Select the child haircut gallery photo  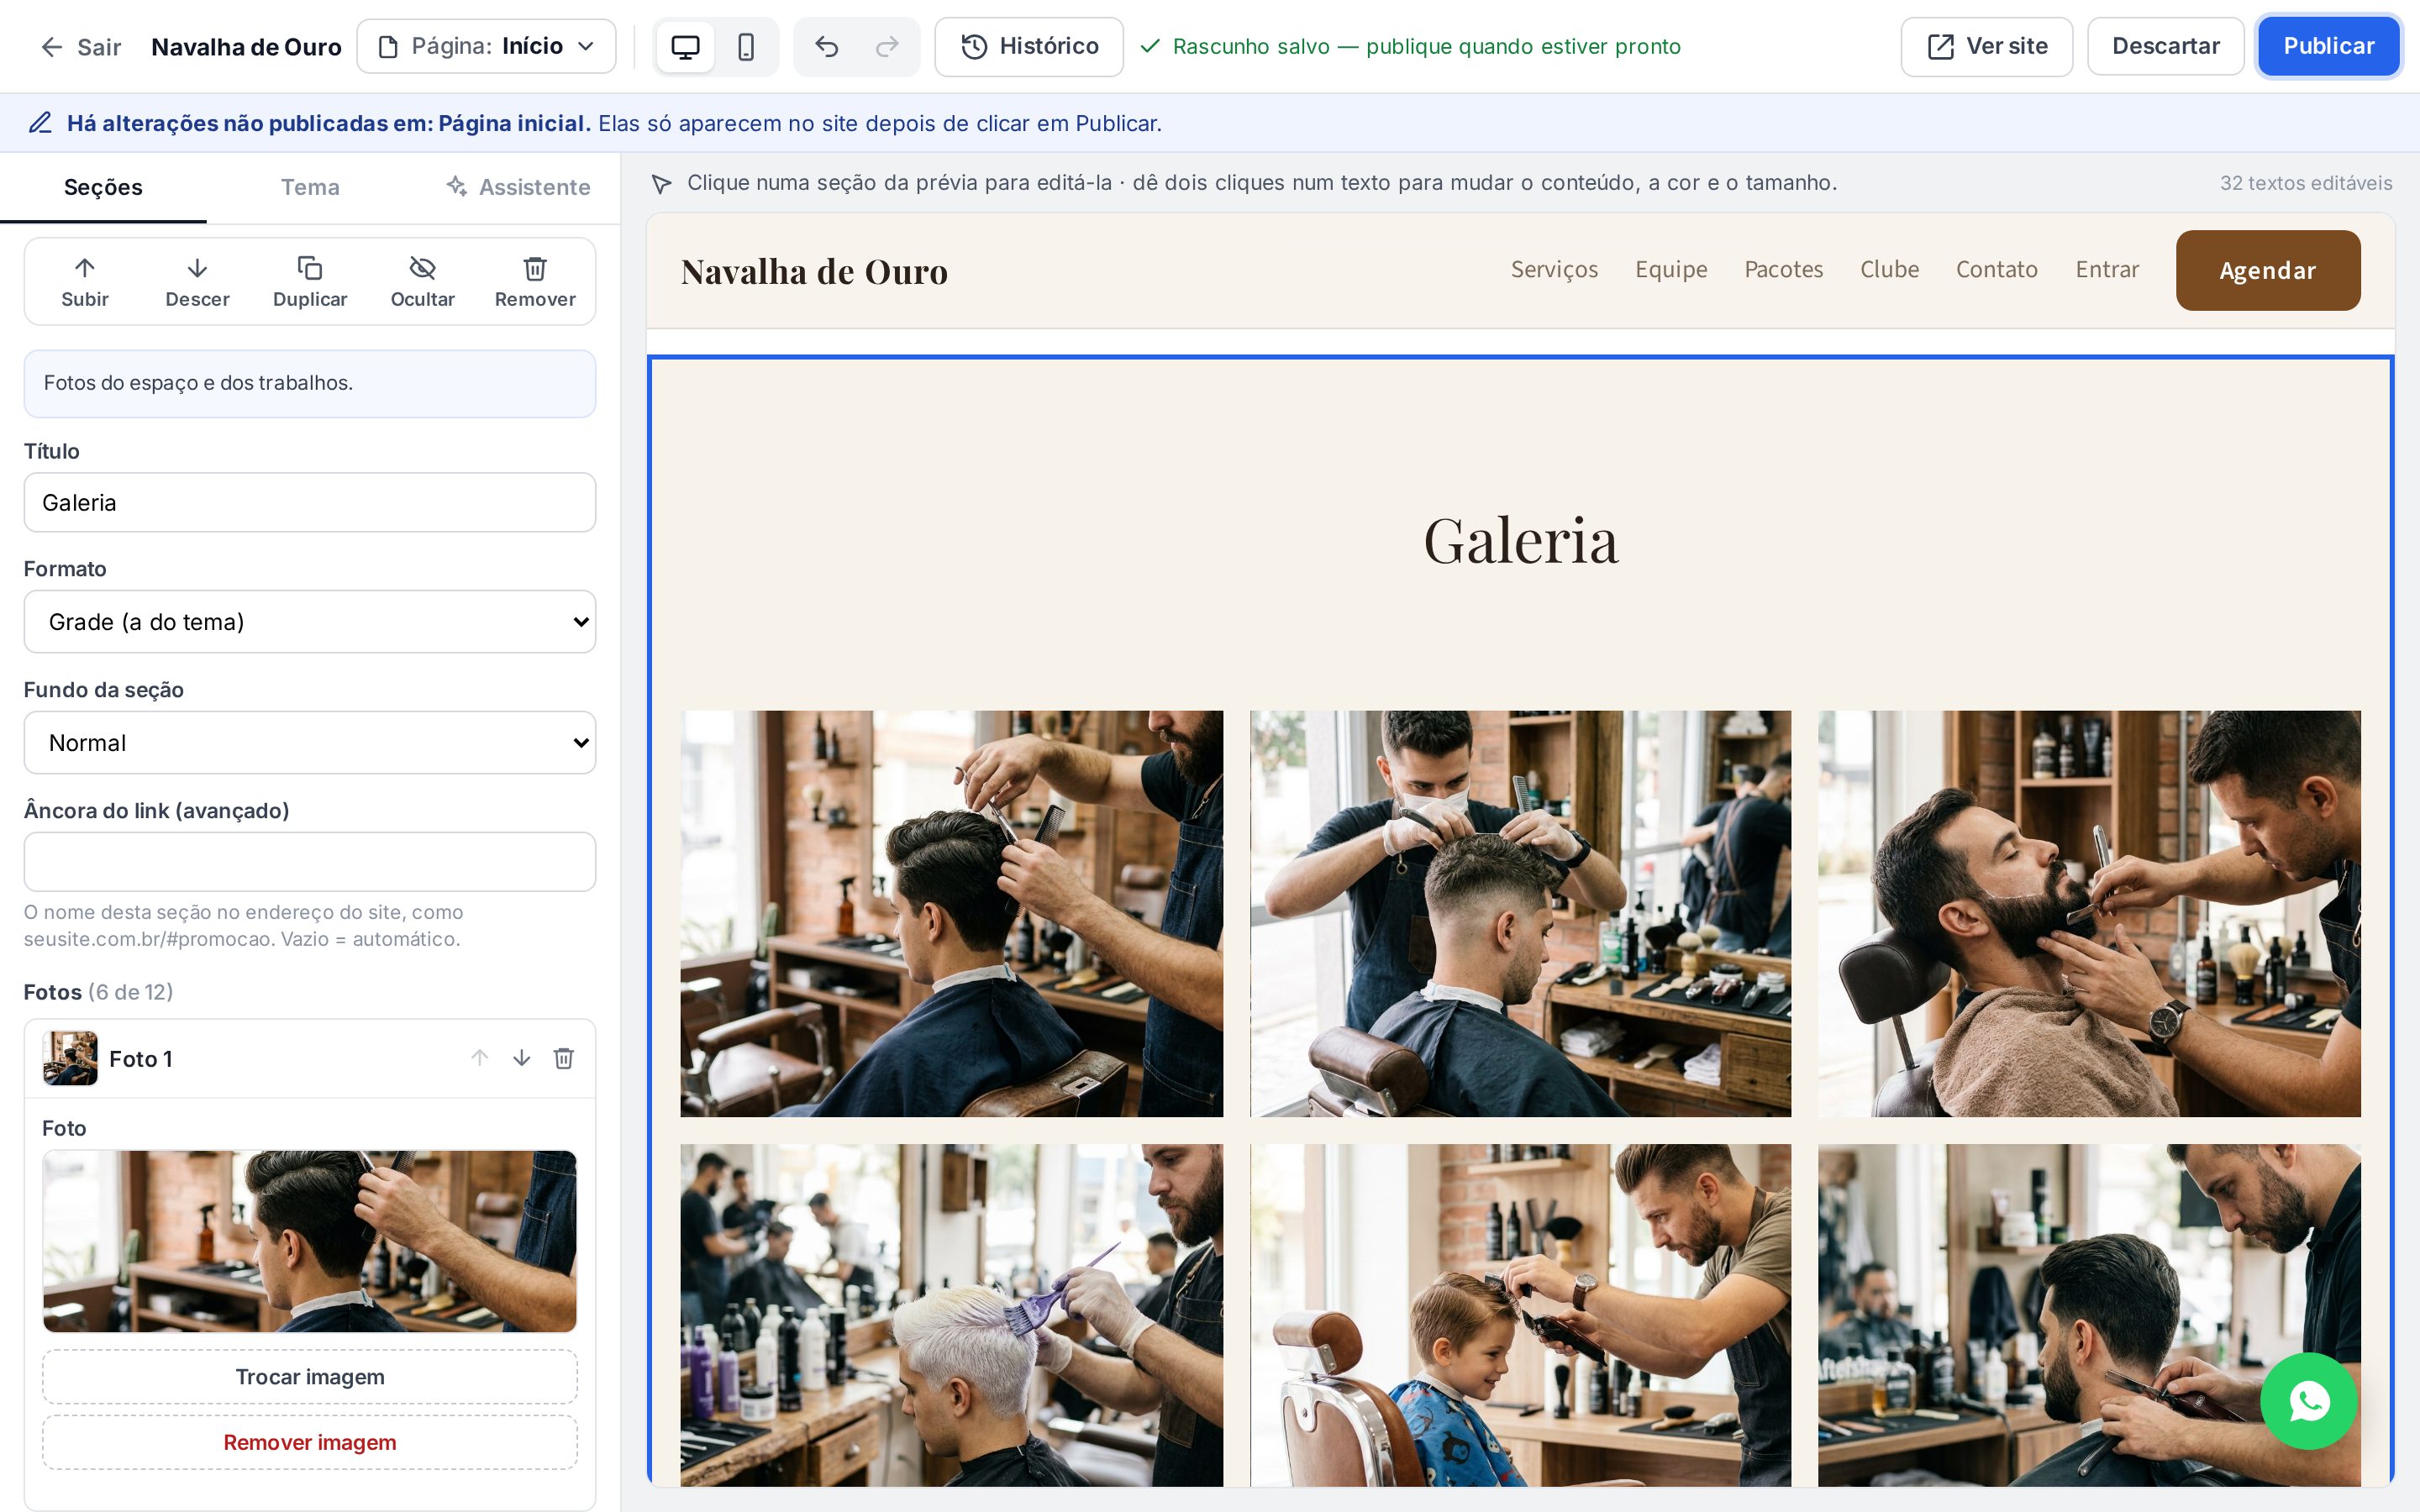click(x=1520, y=1315)
